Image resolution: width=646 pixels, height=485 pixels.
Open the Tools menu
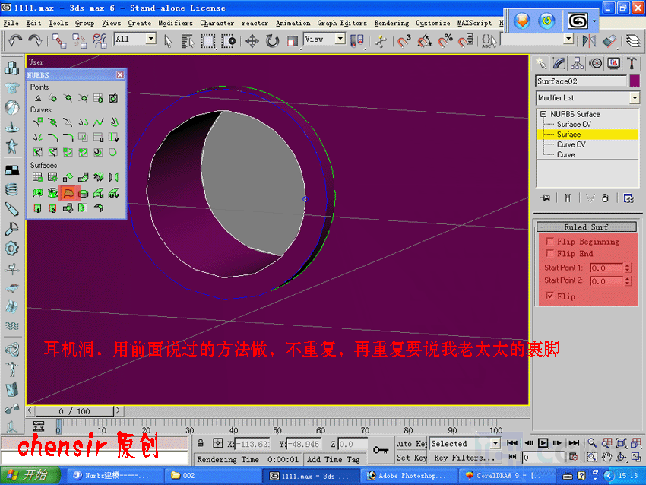click(x=58, y=23)
